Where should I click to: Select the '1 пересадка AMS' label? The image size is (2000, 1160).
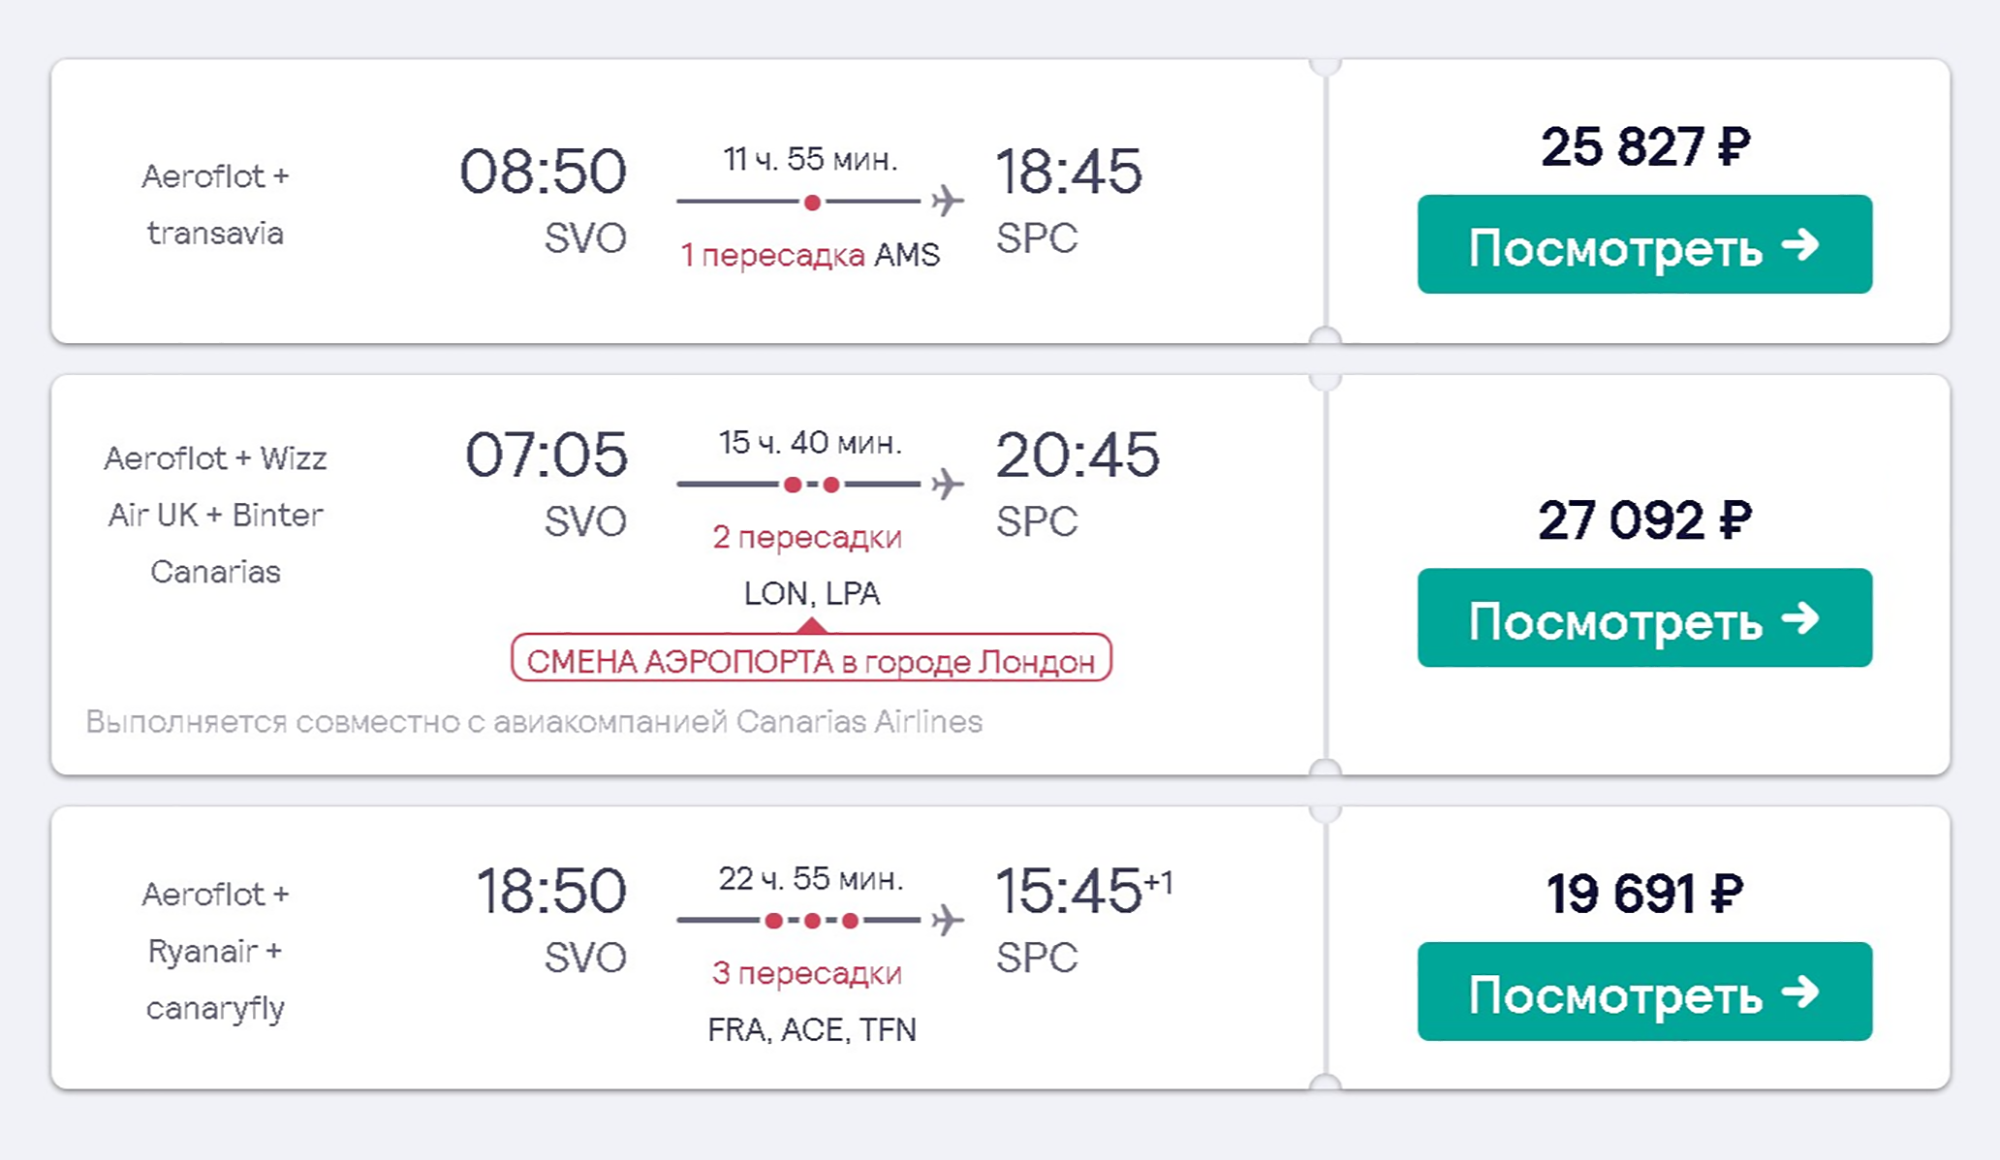(x=810, y=255)
